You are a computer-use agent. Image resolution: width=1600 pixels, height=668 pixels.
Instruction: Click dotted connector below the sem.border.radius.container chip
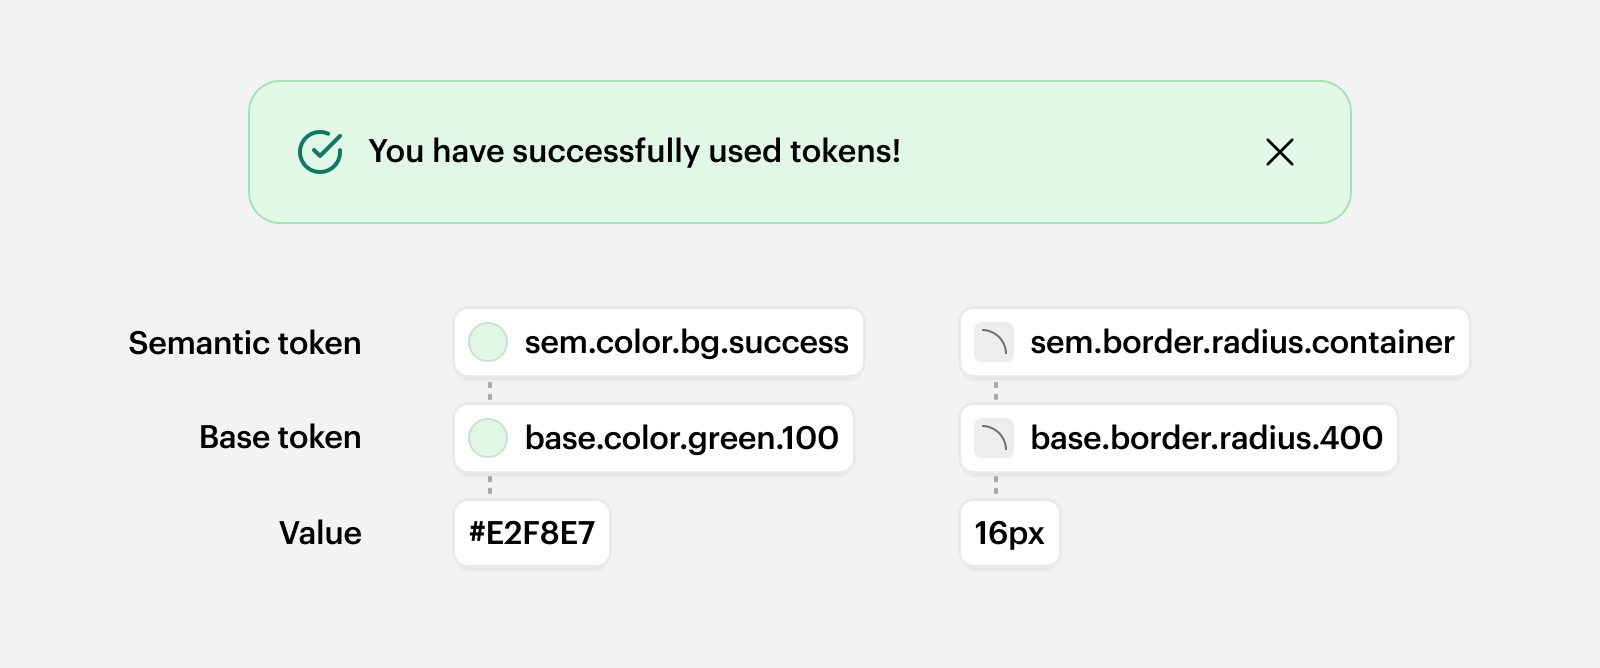click(996, 390)
